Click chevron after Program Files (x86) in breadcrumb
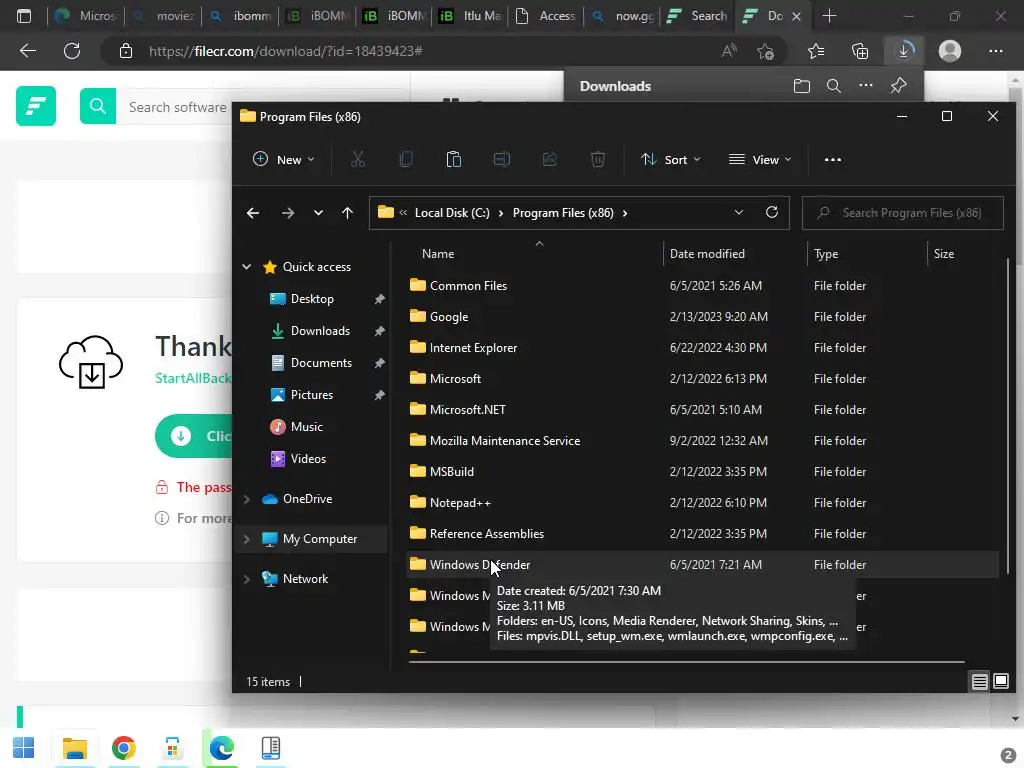The width and height of the screenshot is (1024, 768). (625, 213)
